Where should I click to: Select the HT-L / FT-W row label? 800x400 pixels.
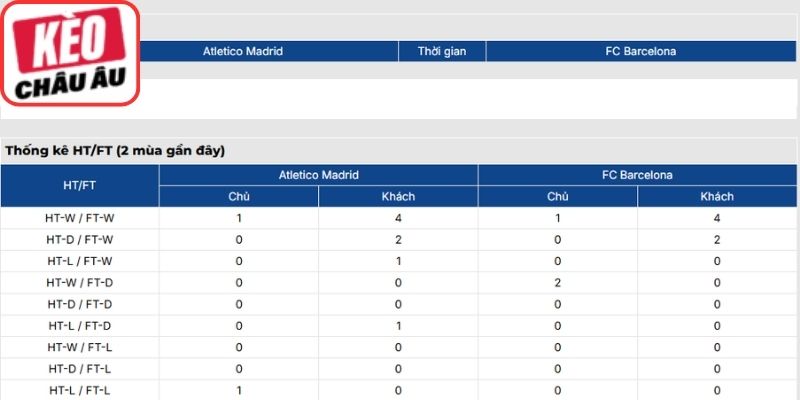tap(80, 261)
